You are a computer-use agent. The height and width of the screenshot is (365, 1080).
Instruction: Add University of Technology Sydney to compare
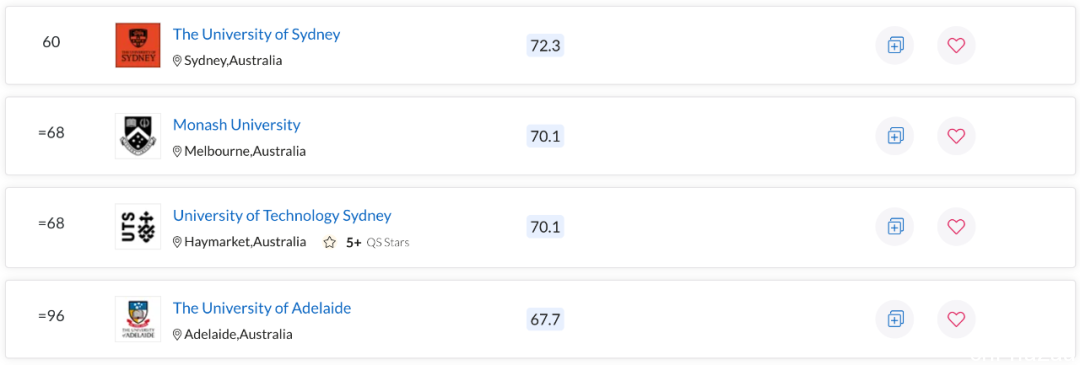pyautogui.click(x=895, y=226)
